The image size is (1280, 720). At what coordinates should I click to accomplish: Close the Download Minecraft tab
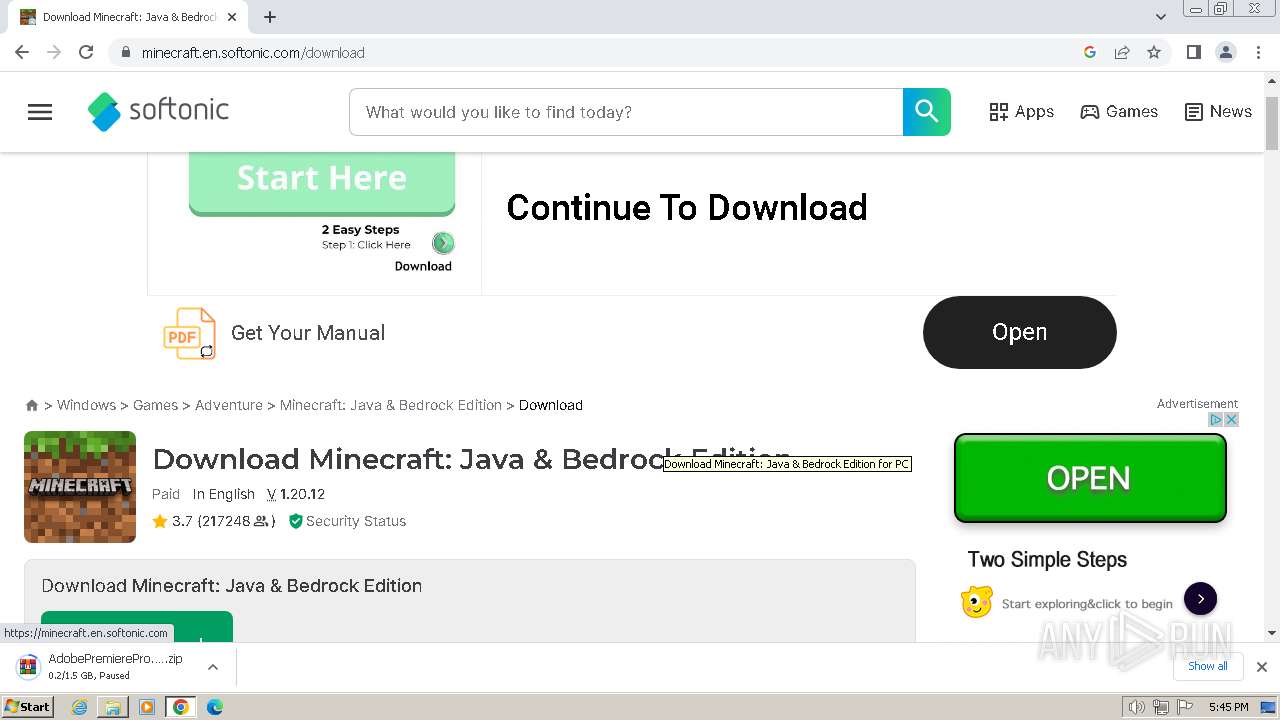[232, 17]
